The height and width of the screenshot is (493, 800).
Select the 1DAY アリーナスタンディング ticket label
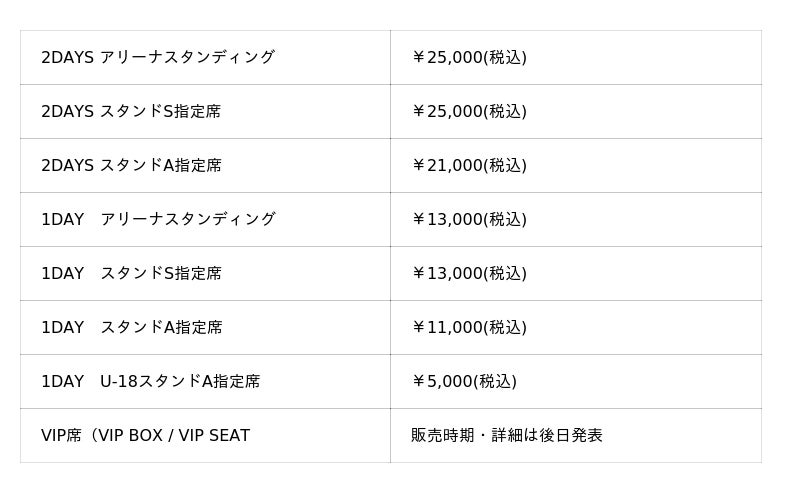click(158, 220)
